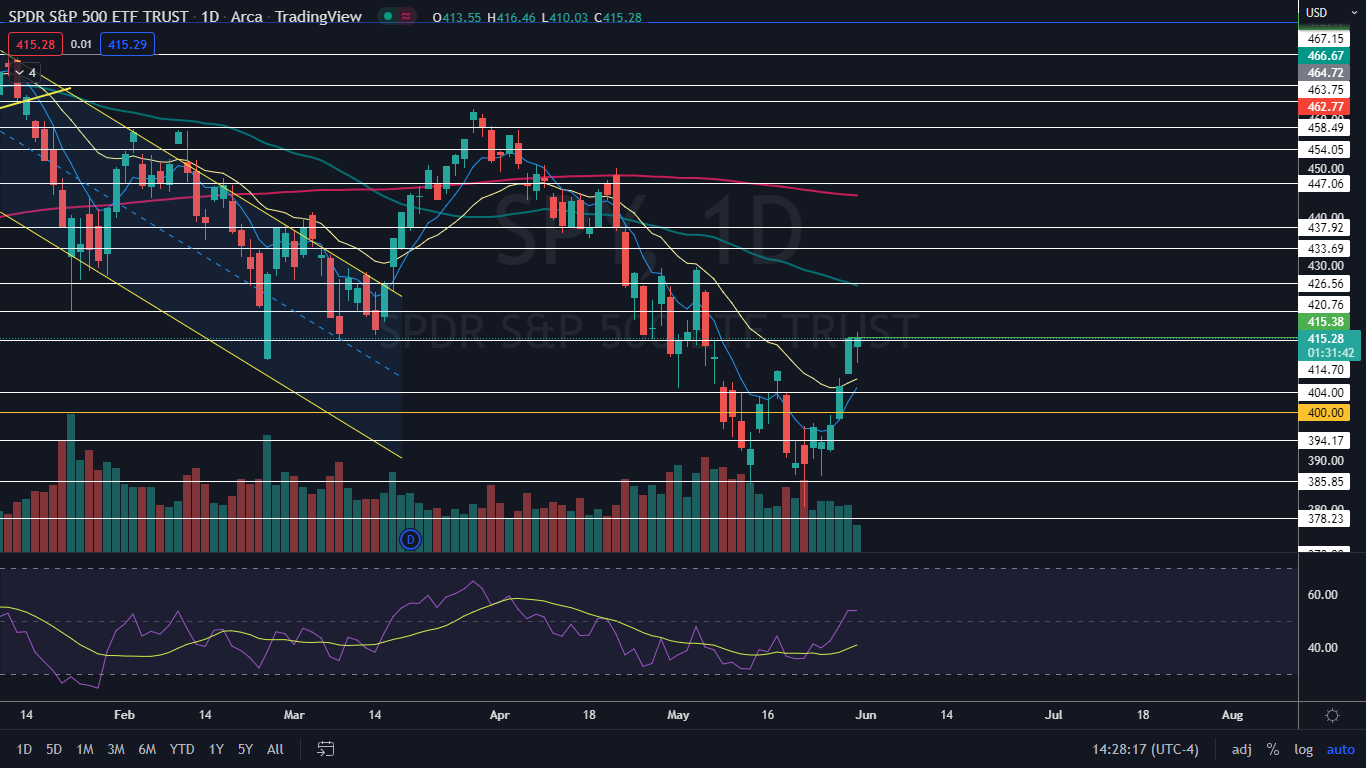1366x768 pixels.
Task: Click the 458.49 price level label
Action: [1323, 127]
